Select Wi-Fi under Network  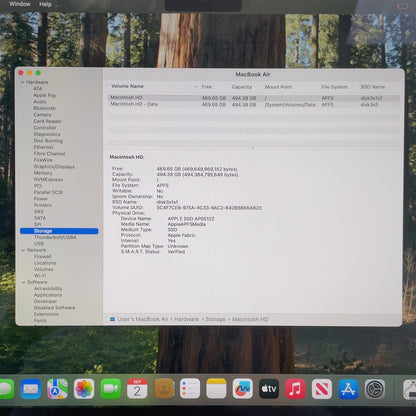pos(40,276)
